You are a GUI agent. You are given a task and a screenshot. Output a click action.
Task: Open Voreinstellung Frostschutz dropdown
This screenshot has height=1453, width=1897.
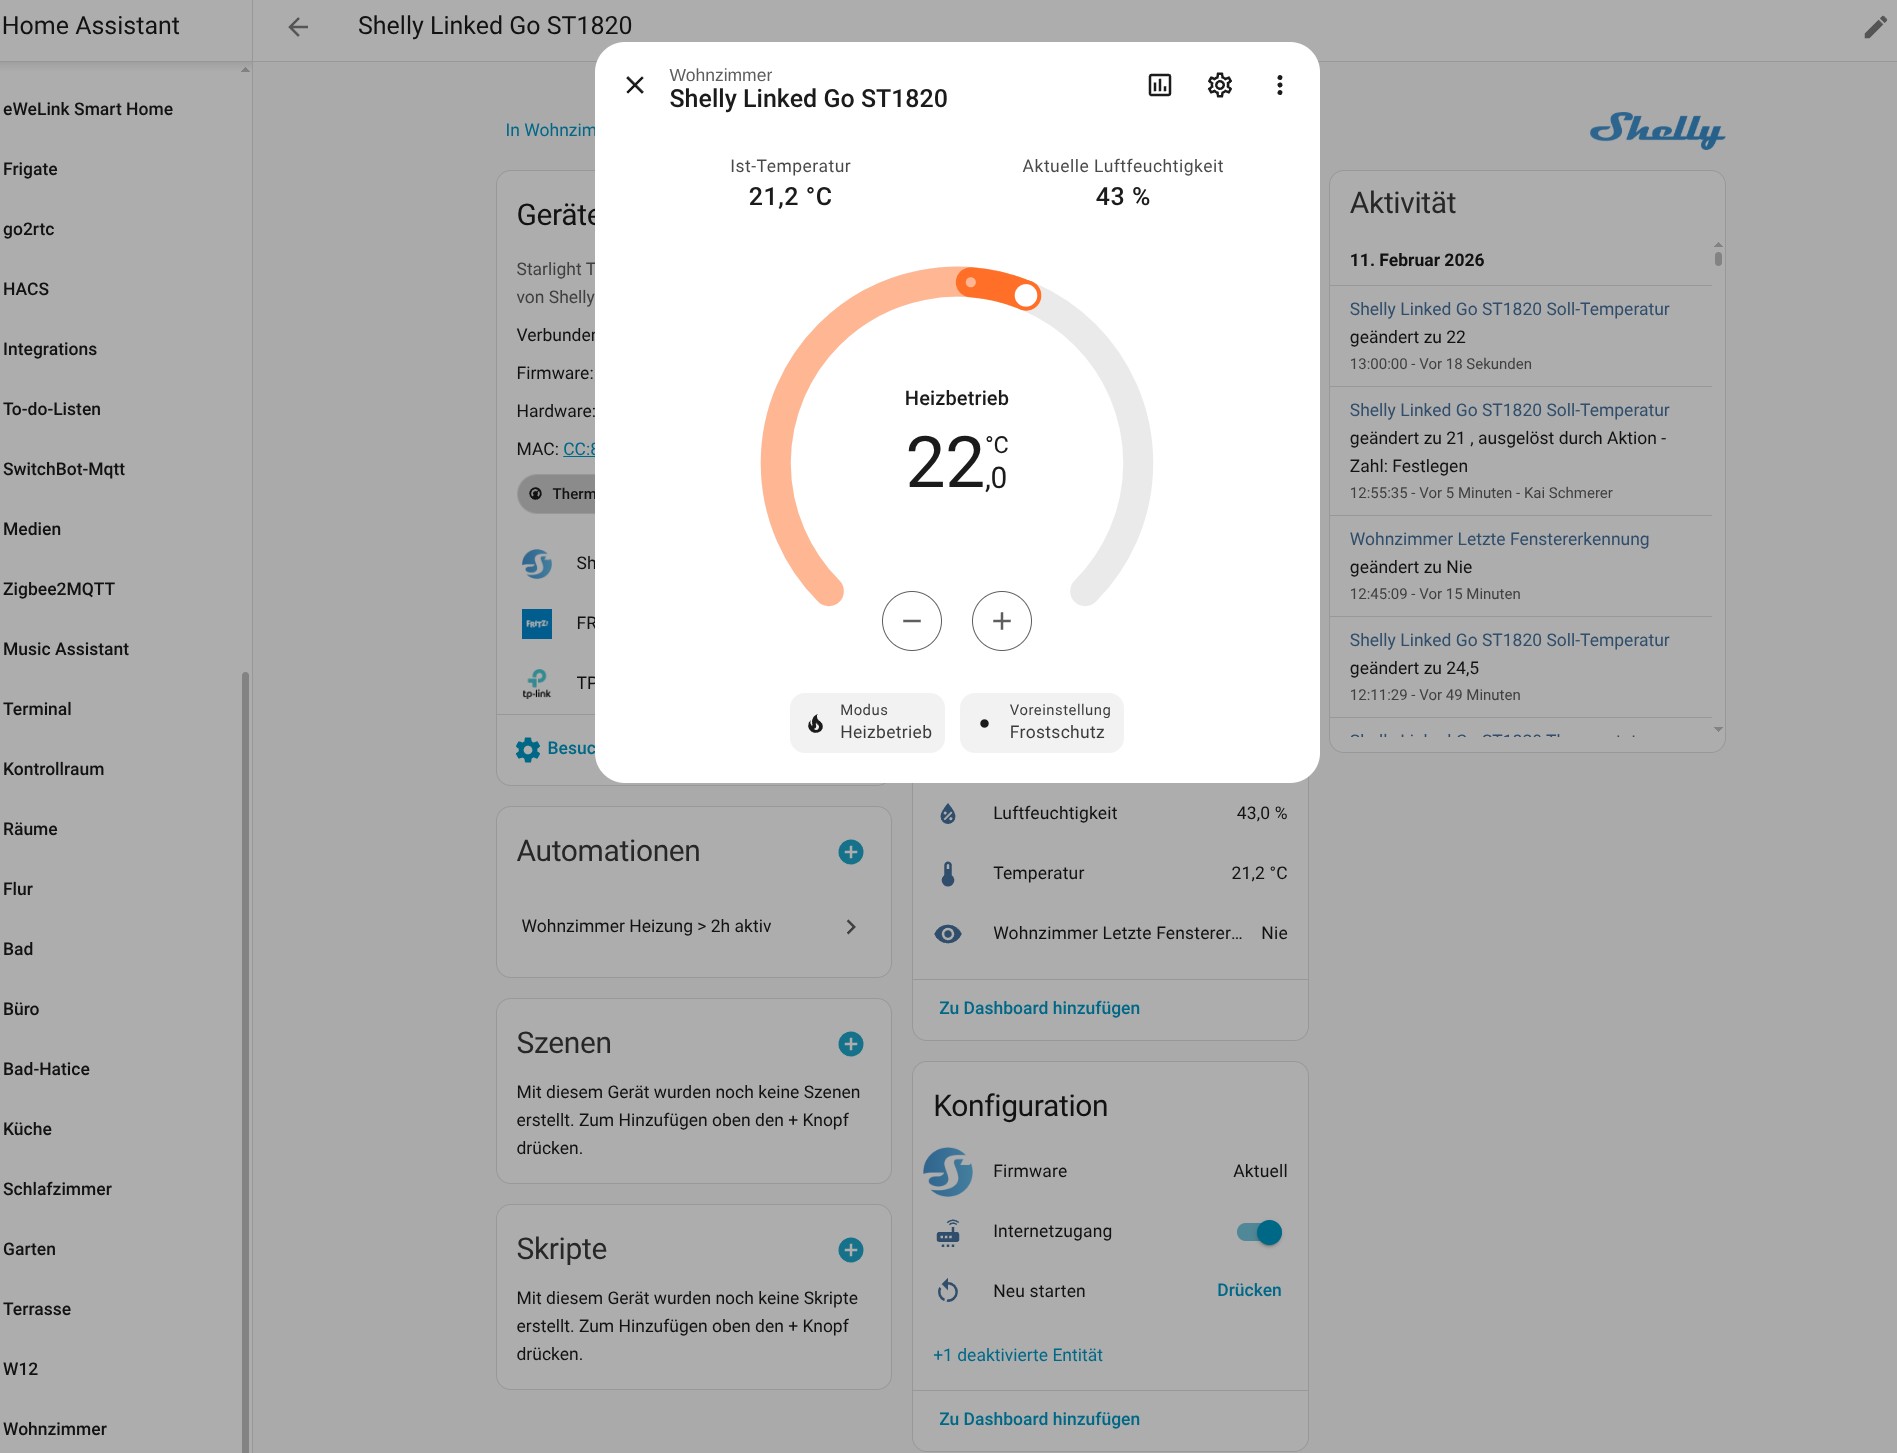click(1042, 722)
